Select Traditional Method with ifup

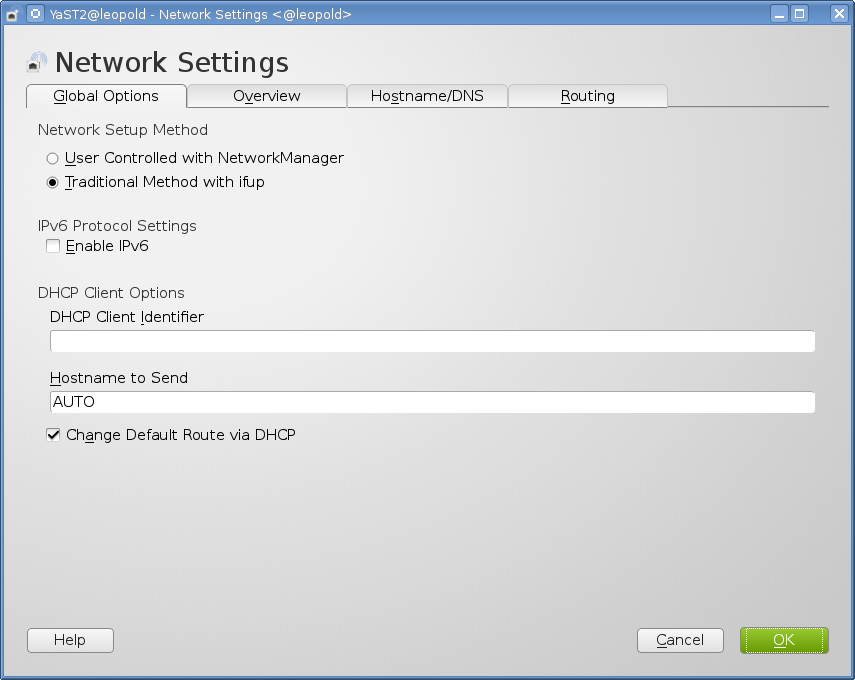[x=52, y=183]
